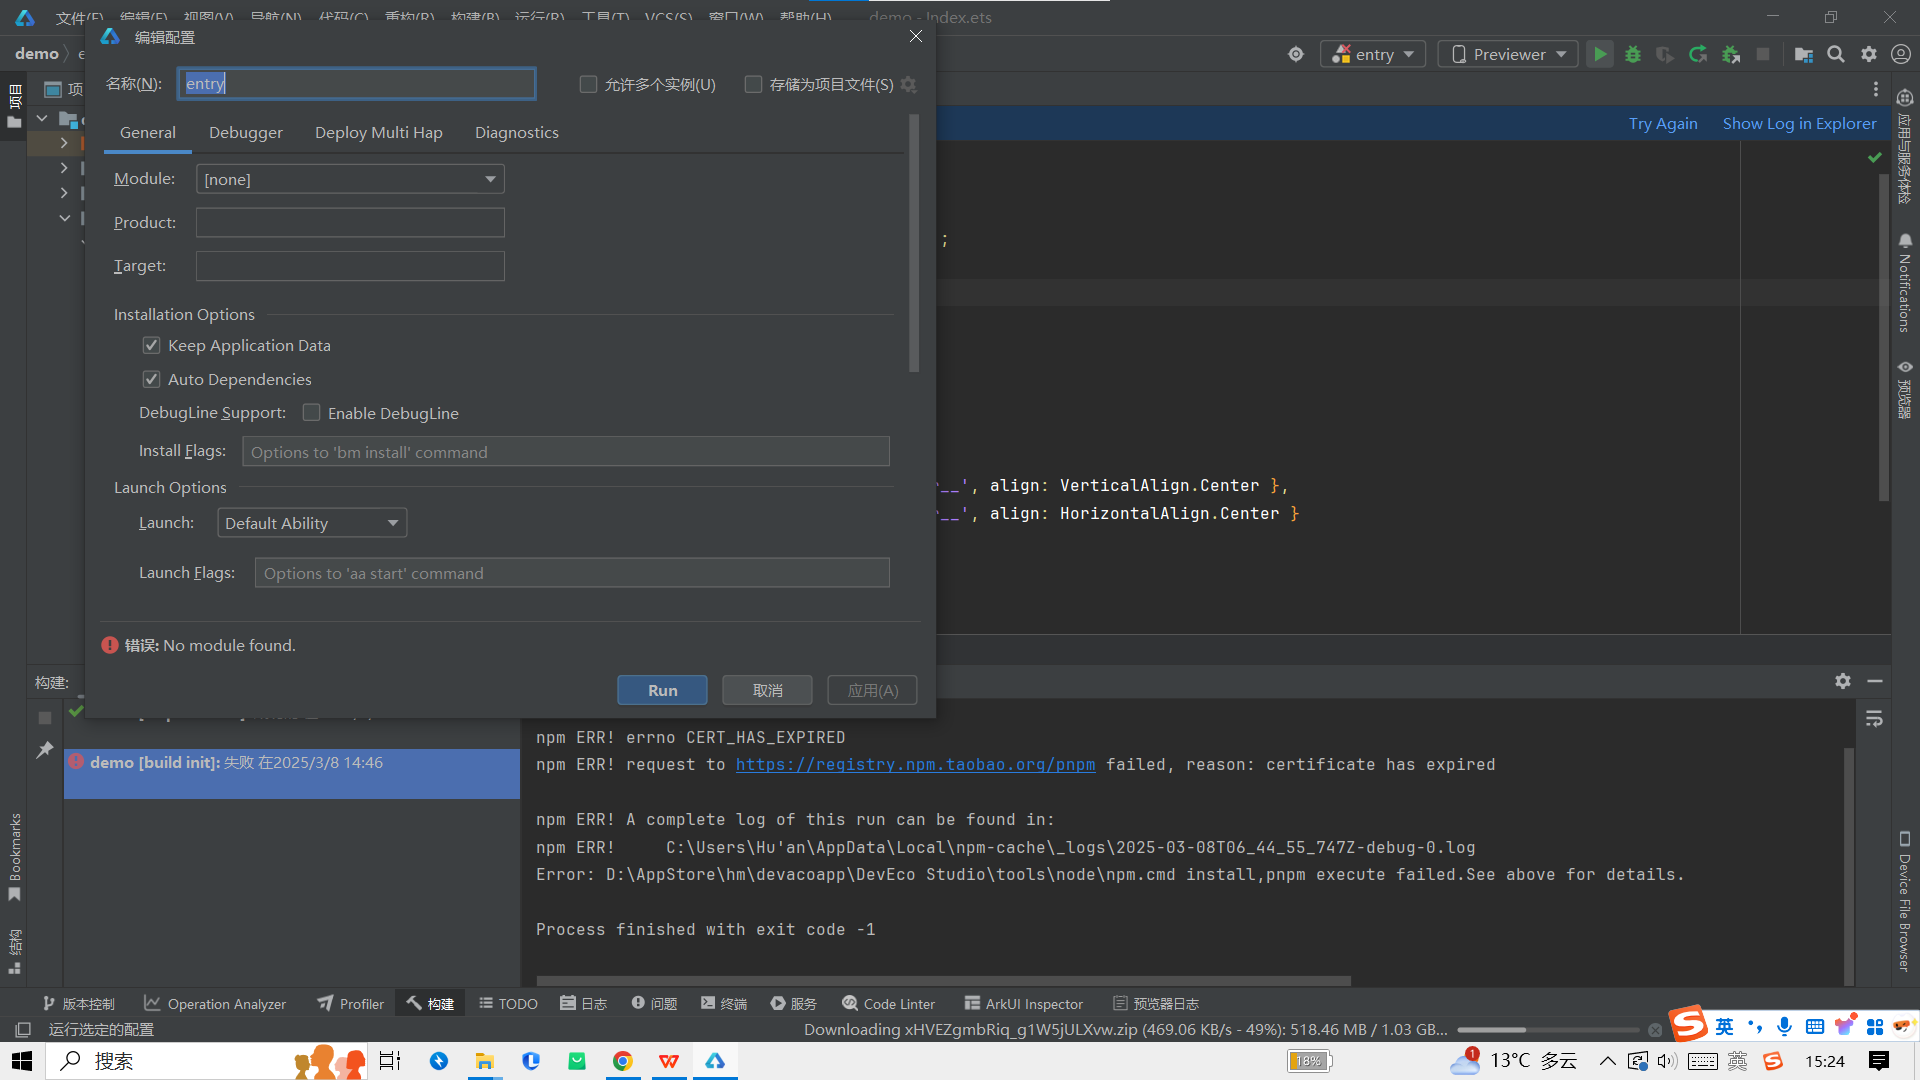
Task: Open the Previewer device dropdown
Action: (1508, 54)
